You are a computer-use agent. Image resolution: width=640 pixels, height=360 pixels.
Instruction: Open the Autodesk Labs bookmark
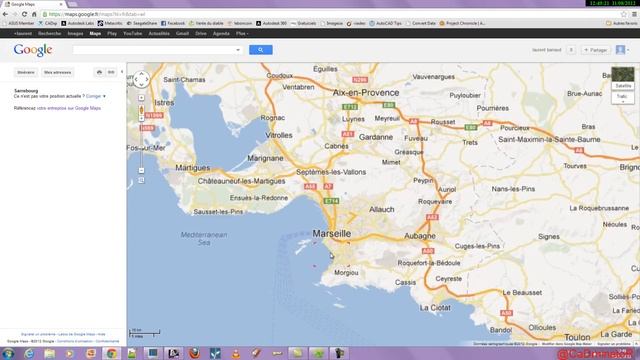pyautogui.click(x=78, y=23)
